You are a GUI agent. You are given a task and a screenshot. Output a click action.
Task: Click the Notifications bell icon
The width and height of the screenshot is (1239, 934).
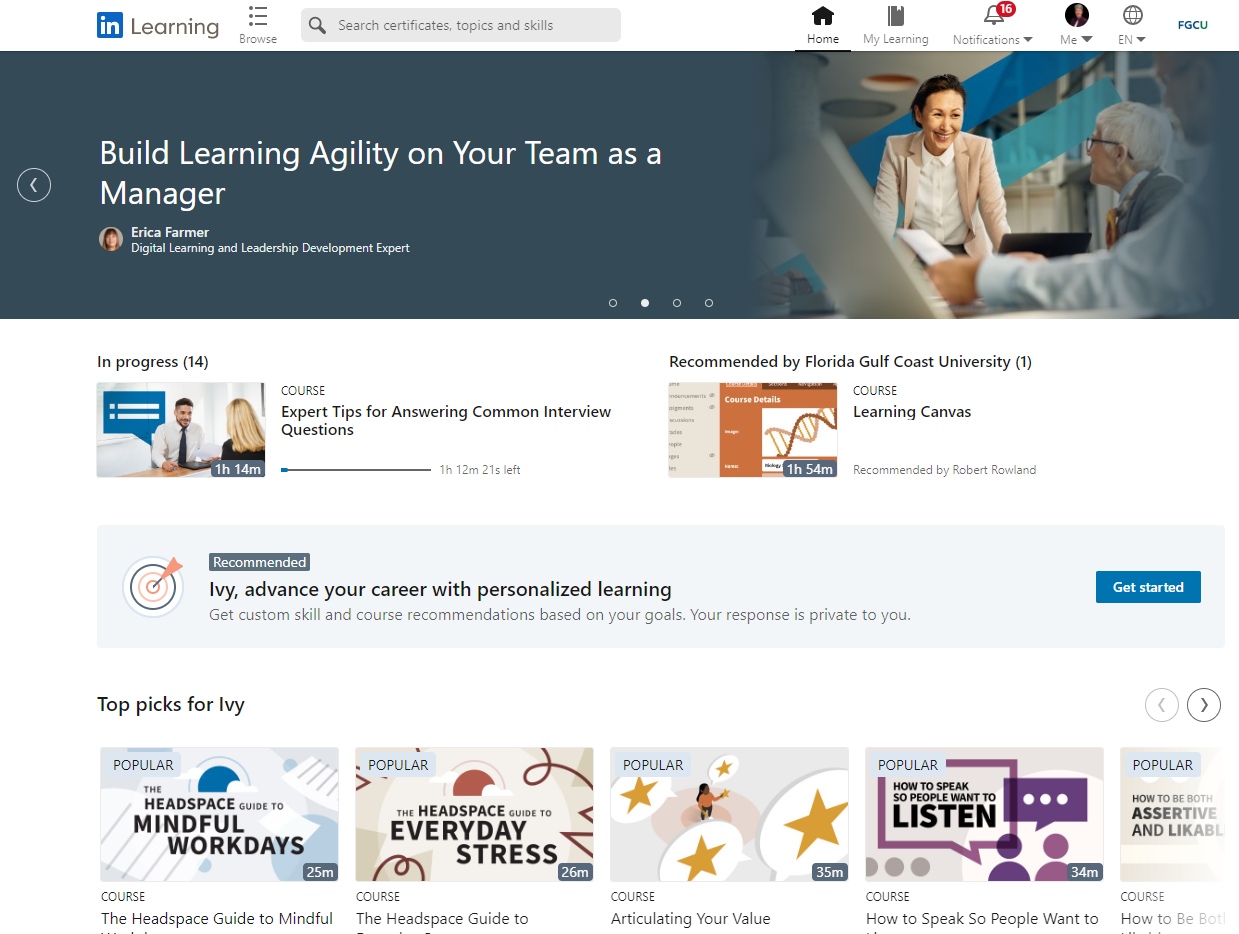pos(993,16)
